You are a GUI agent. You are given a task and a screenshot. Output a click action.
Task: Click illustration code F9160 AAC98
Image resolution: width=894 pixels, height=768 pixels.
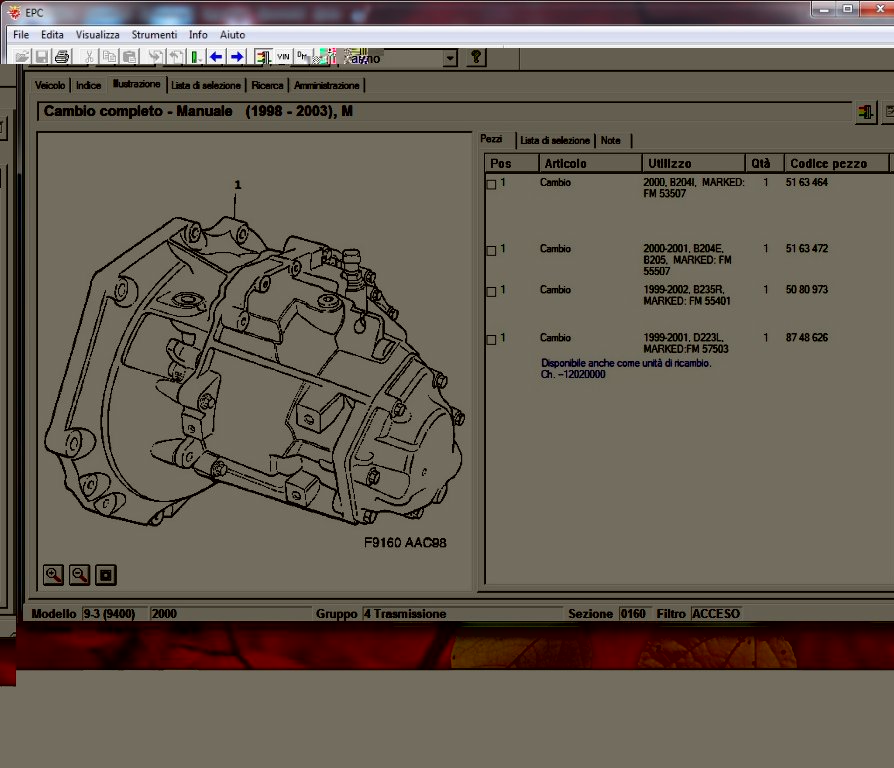click(405, 543)
